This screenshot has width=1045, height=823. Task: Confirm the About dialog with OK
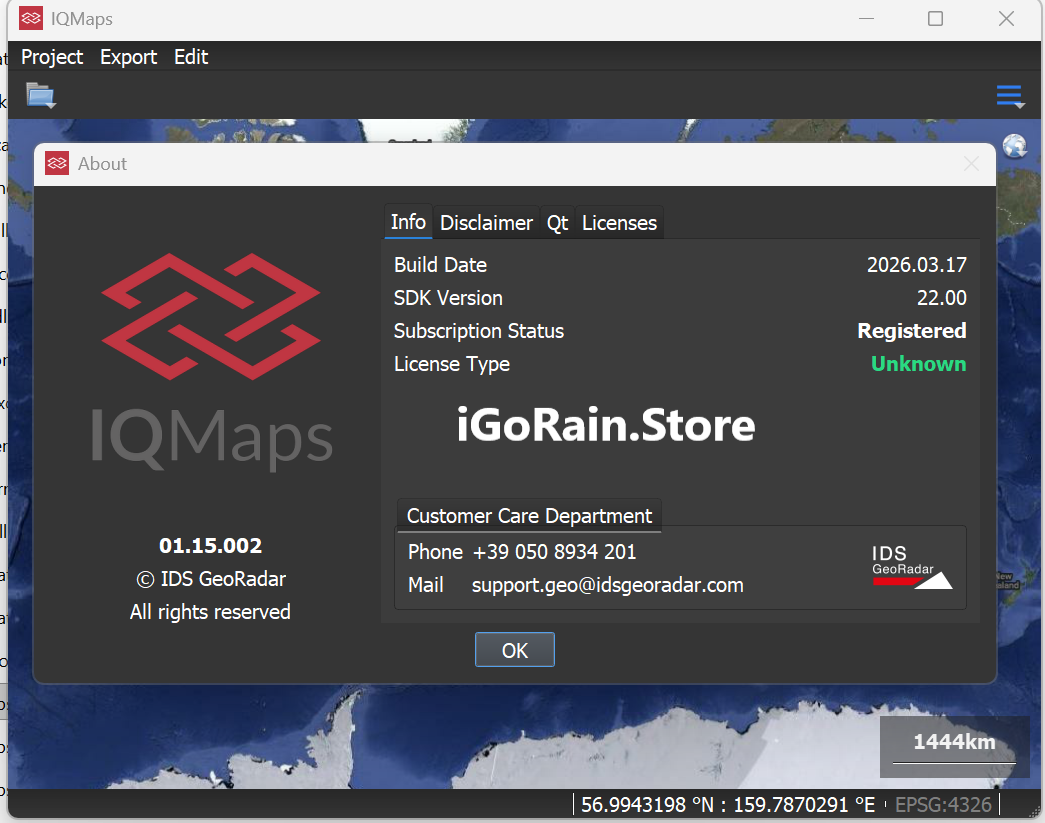click(515, 650)
